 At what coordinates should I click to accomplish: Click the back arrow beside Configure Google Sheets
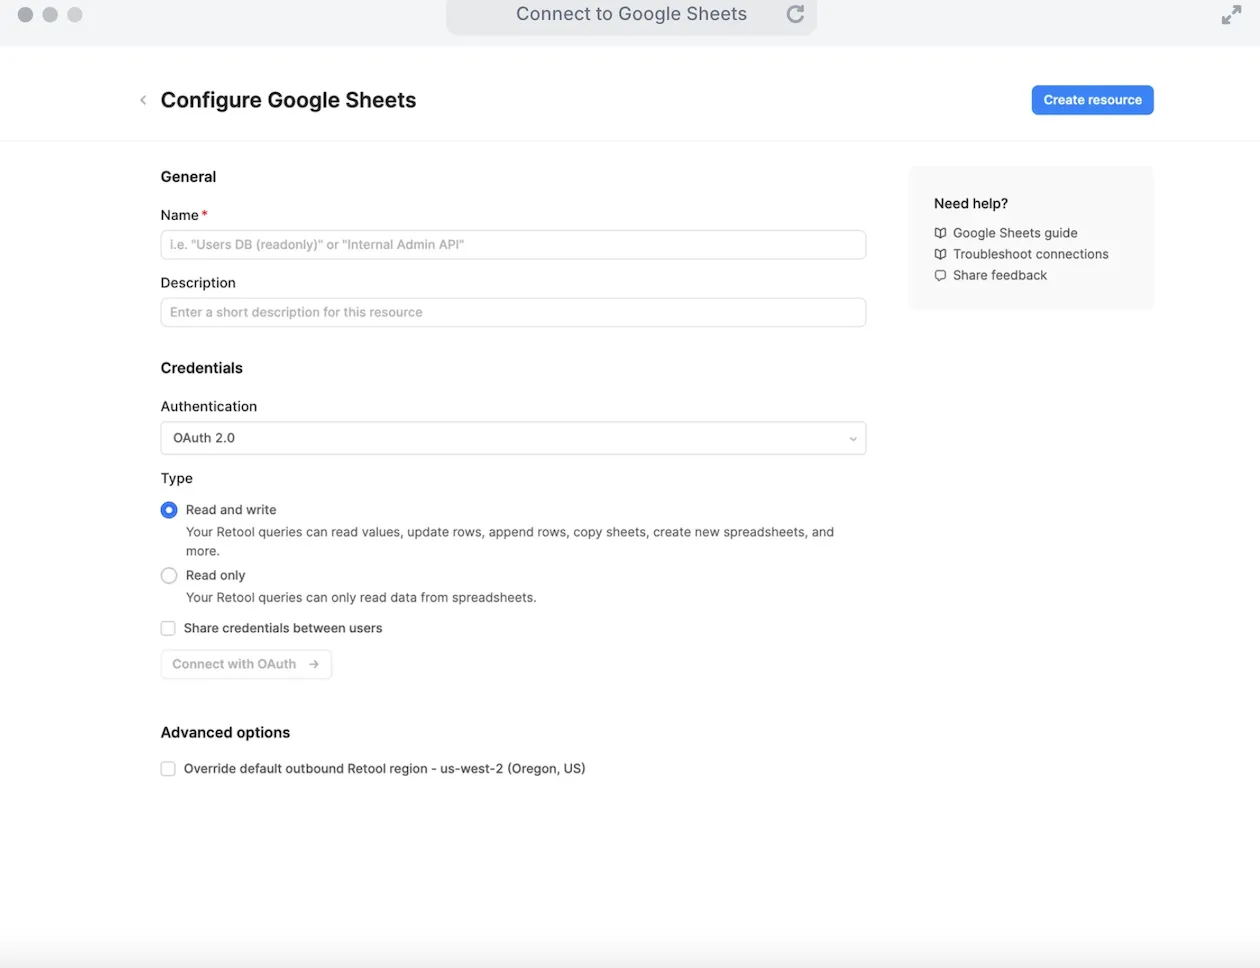143,100
